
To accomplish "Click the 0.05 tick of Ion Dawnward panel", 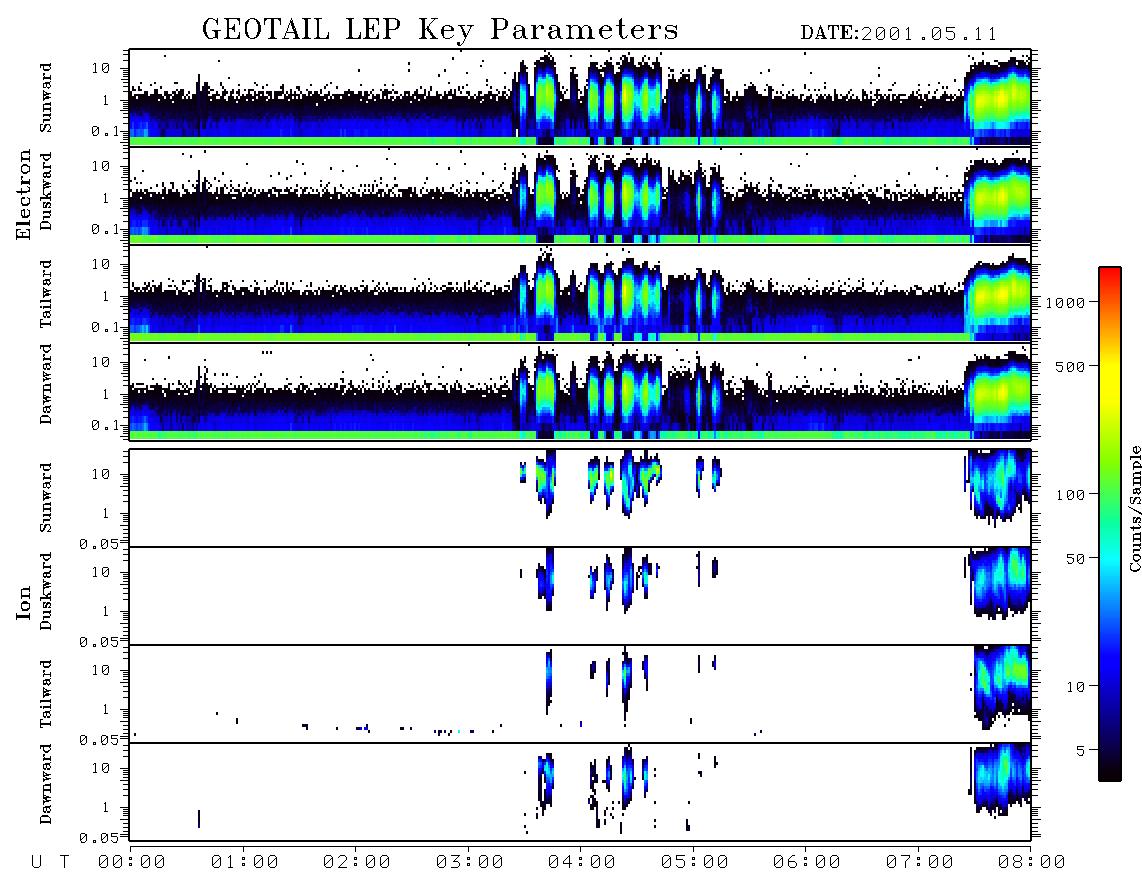I will [x=99, y=838].
